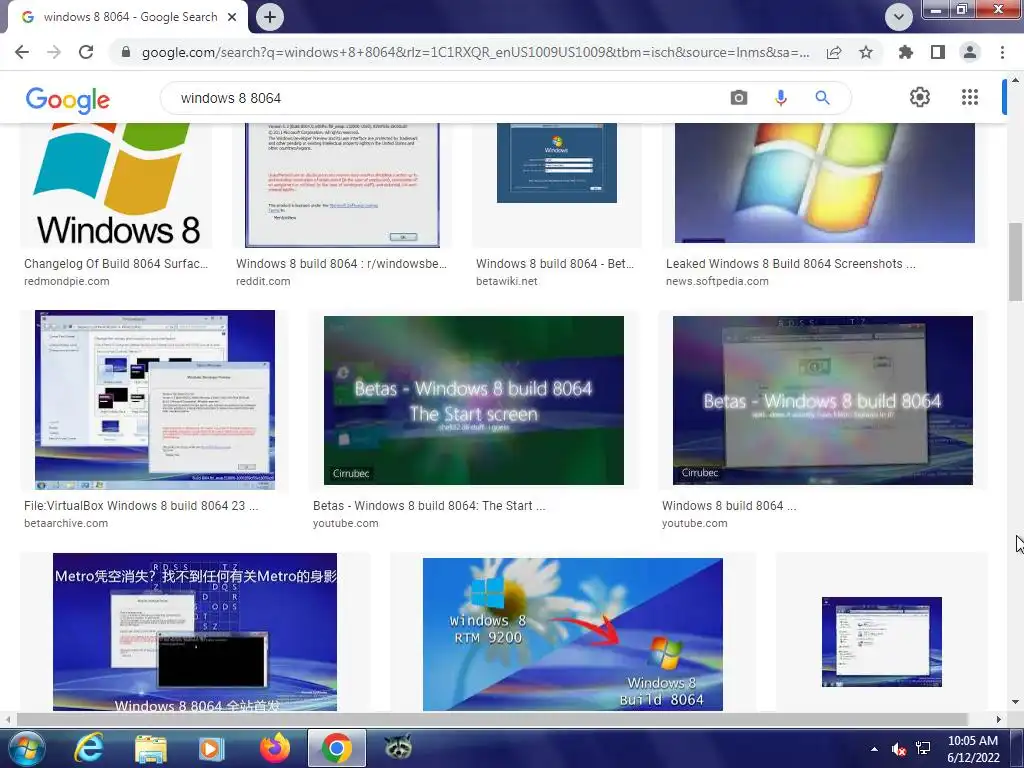This screenshot has height=768, width=1024.
Task: Click the horizontal scrollbar left arrow
Action: coord(7,719)
